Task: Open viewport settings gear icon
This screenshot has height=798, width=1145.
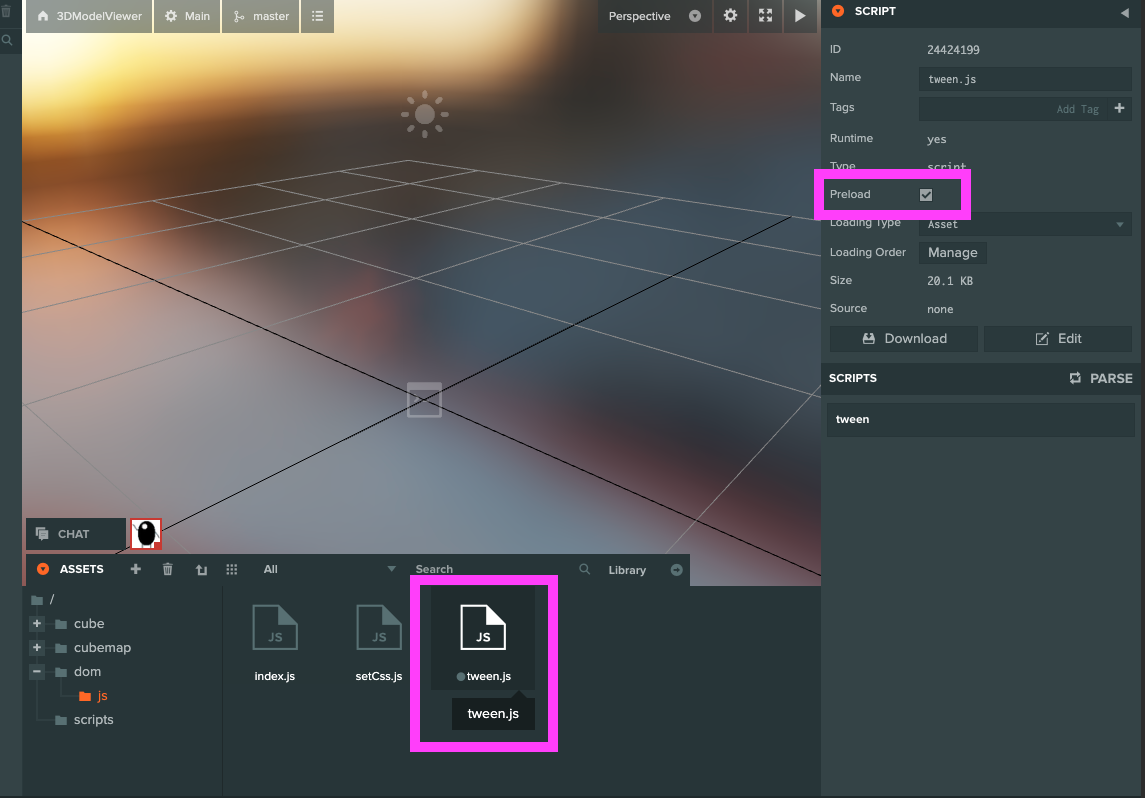Action: point(730,16)
